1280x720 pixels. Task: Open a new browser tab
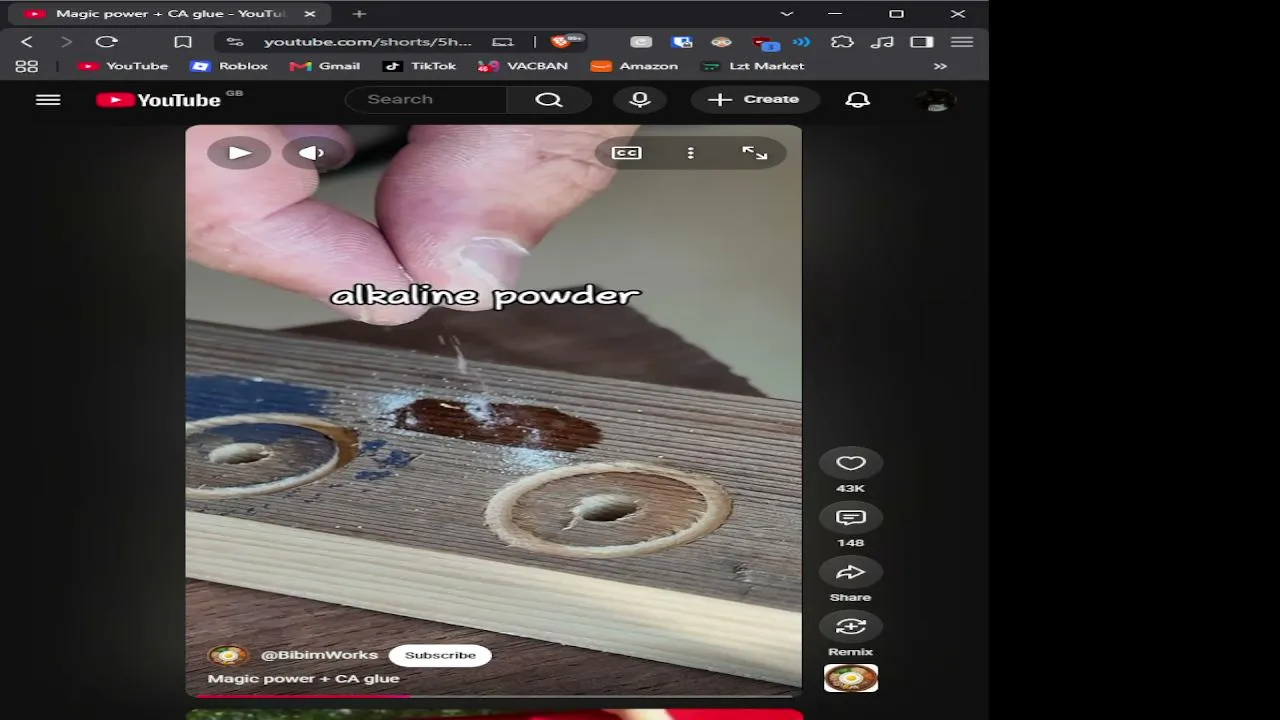coord(359,14)
